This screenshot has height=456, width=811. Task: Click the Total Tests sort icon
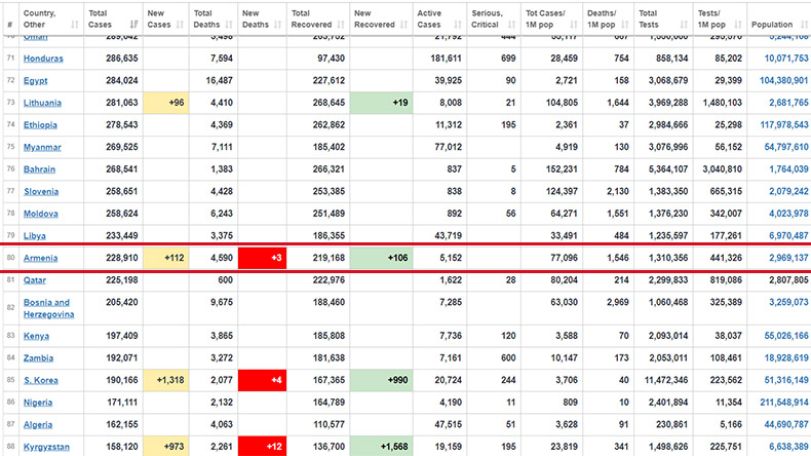click(x=684, y=24)
